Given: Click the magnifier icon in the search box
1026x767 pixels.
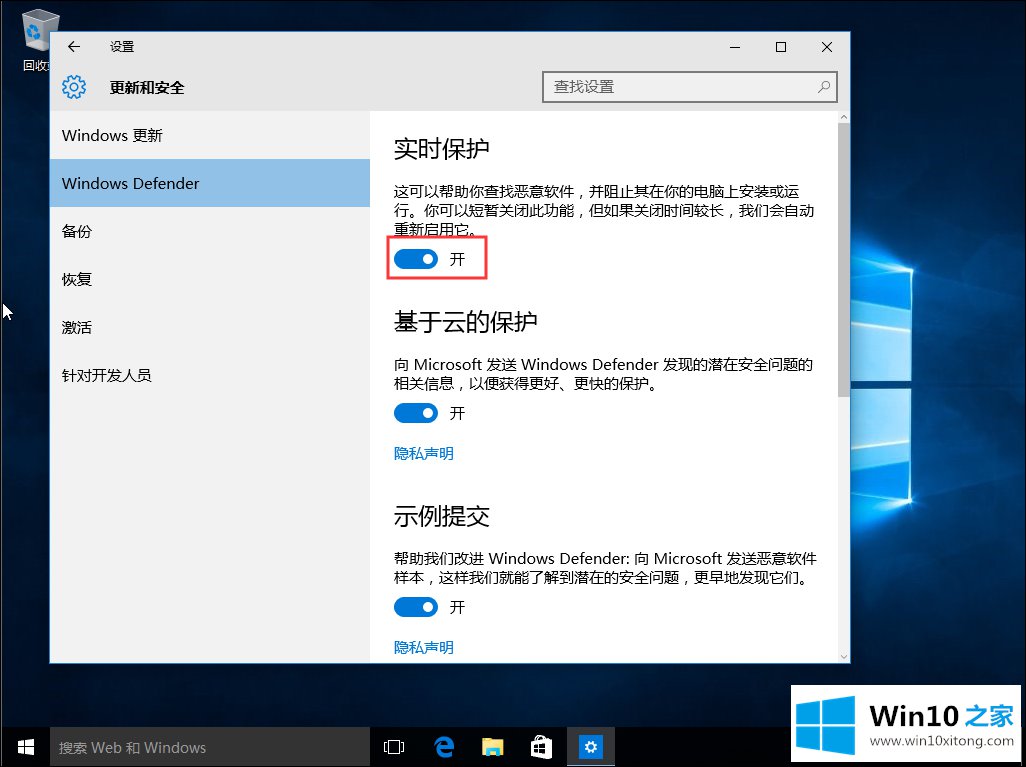Looking at the screenshot, I should pyautogui.click(x=824, y=86).
